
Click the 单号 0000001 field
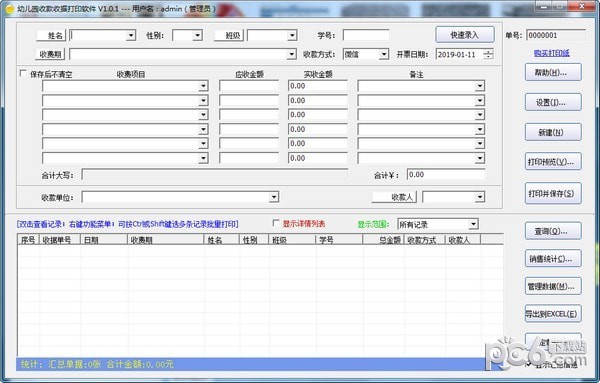click(x=556, y=35)
